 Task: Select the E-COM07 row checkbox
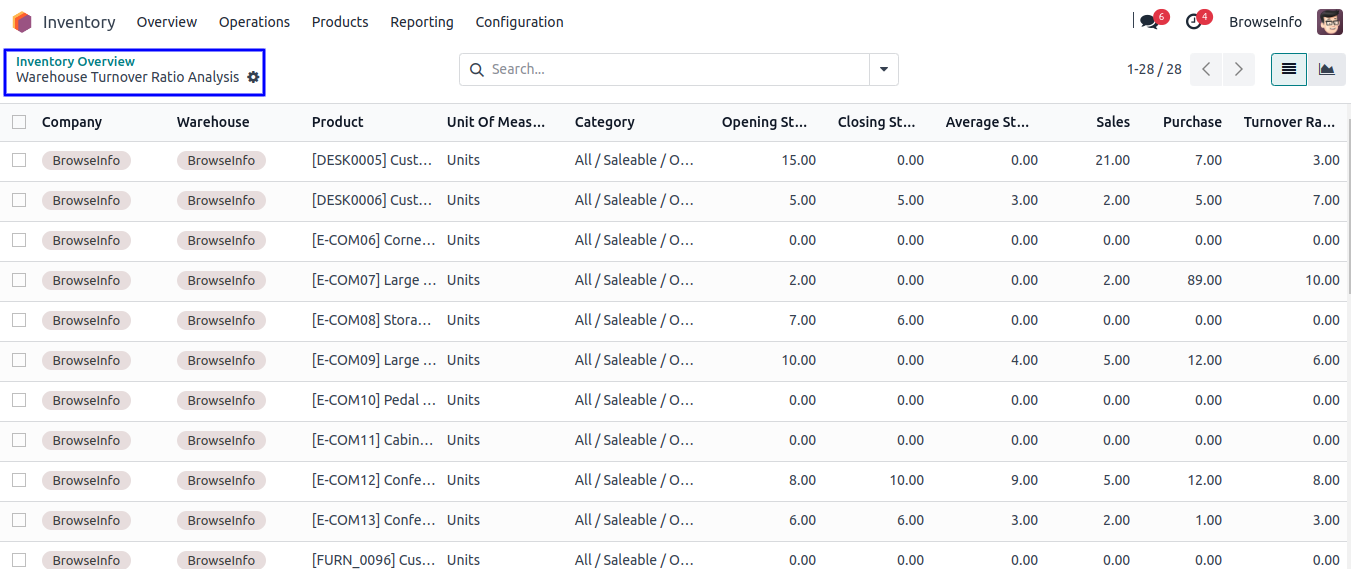tap(19, 280)
